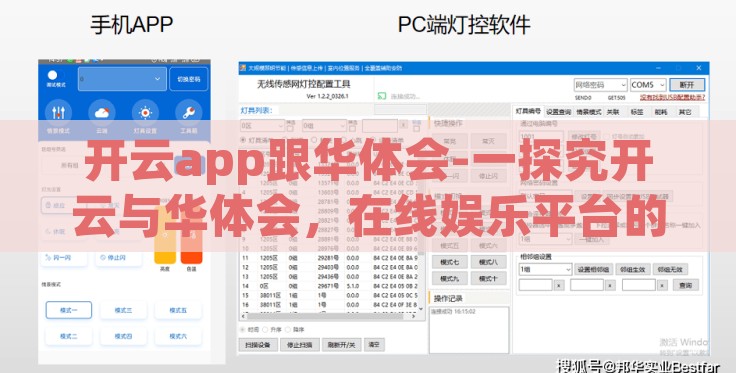Screen dimensions: 736x373
Task: Clear the first neighbor group field with its x
Action: coord(559,285)
